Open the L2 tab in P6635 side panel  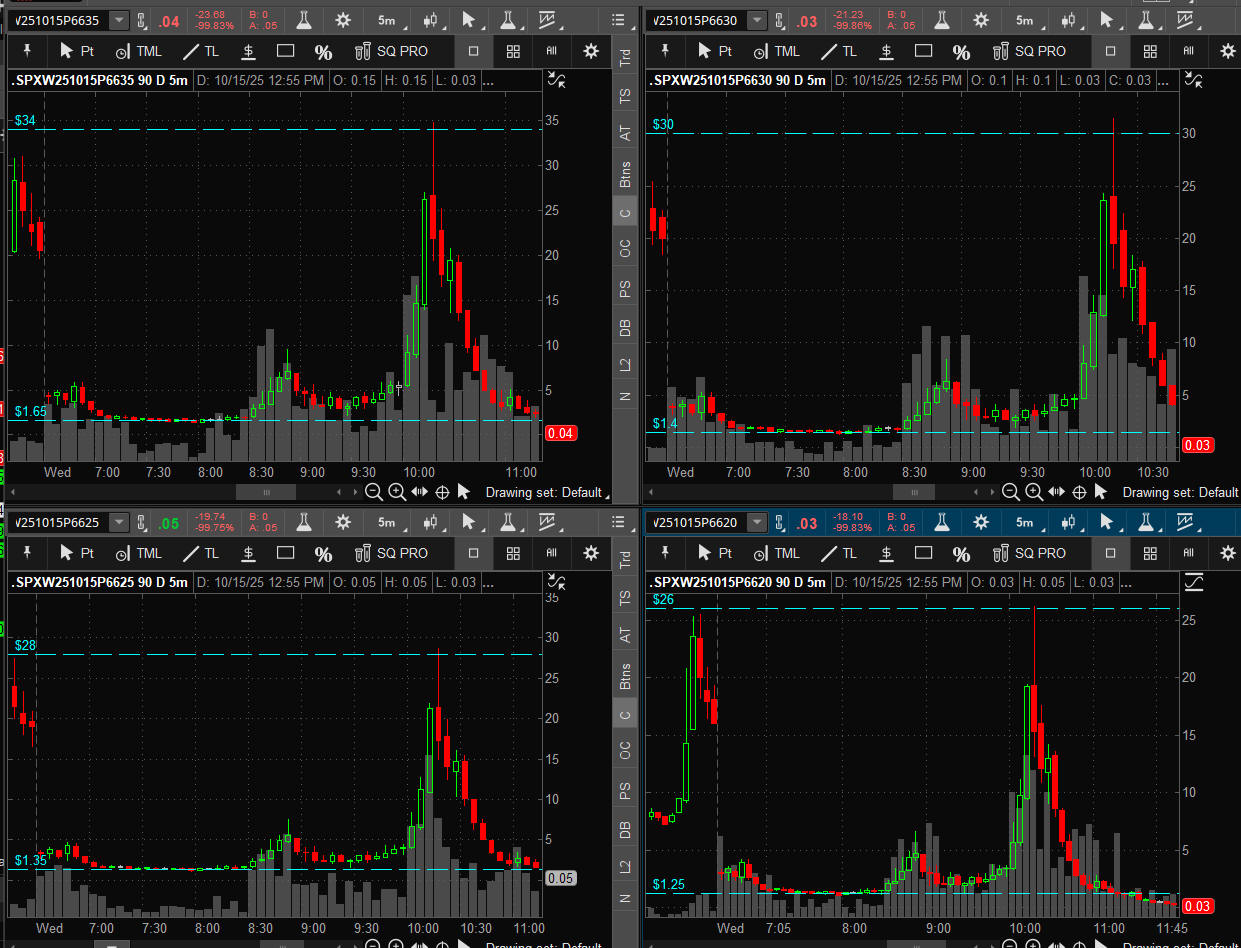[626, 365]
